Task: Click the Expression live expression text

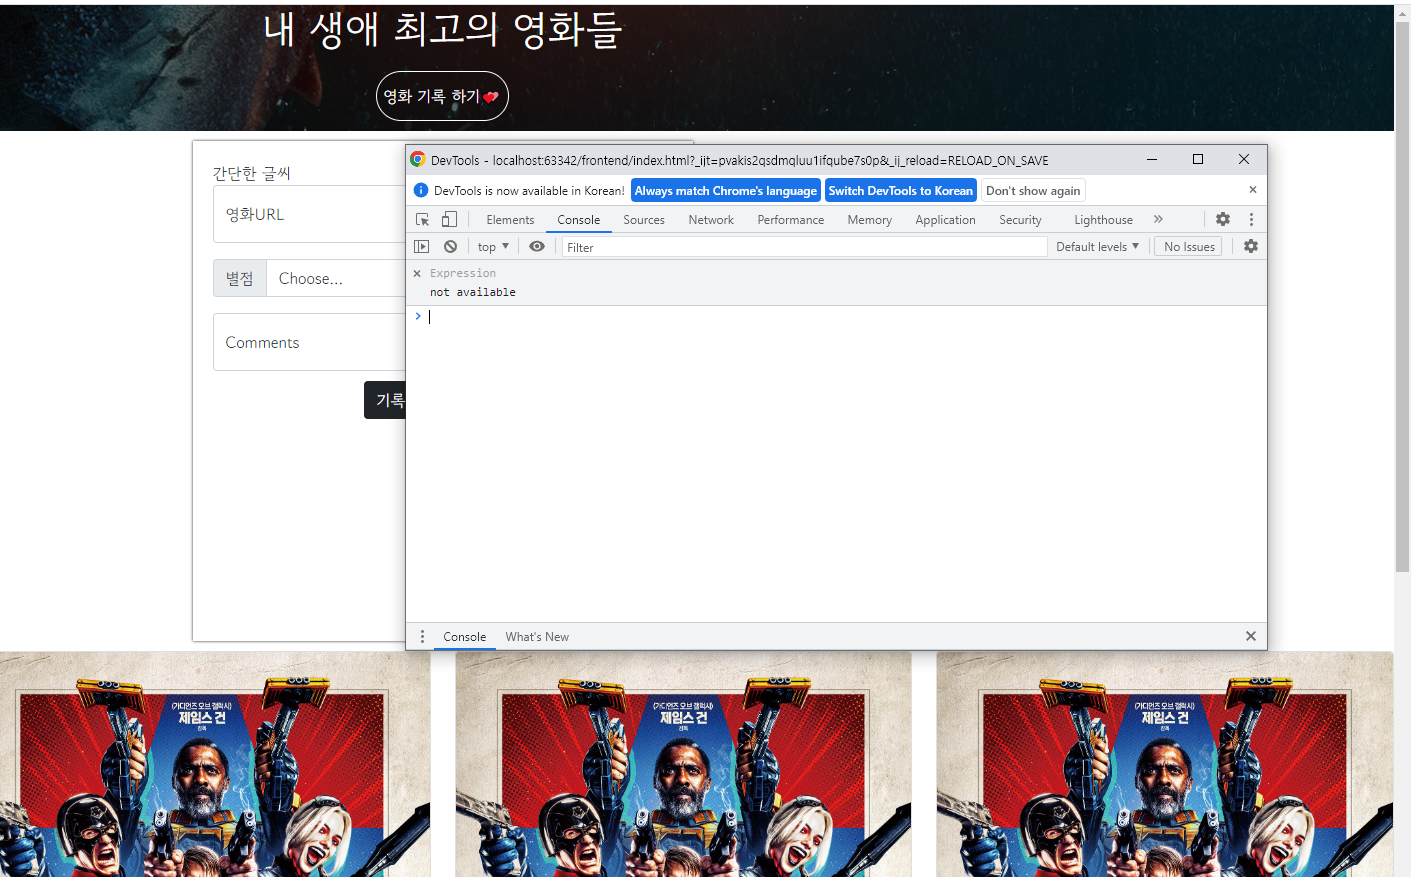Action: [x=463, y=273]
